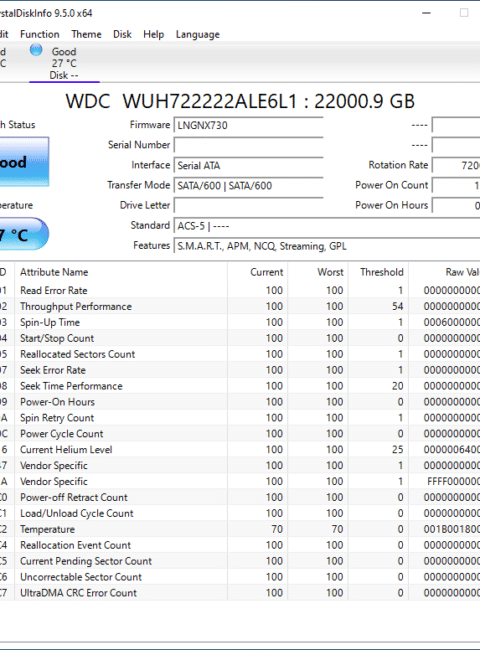Select the Reallocated Sectors Count row

(240, 354)
